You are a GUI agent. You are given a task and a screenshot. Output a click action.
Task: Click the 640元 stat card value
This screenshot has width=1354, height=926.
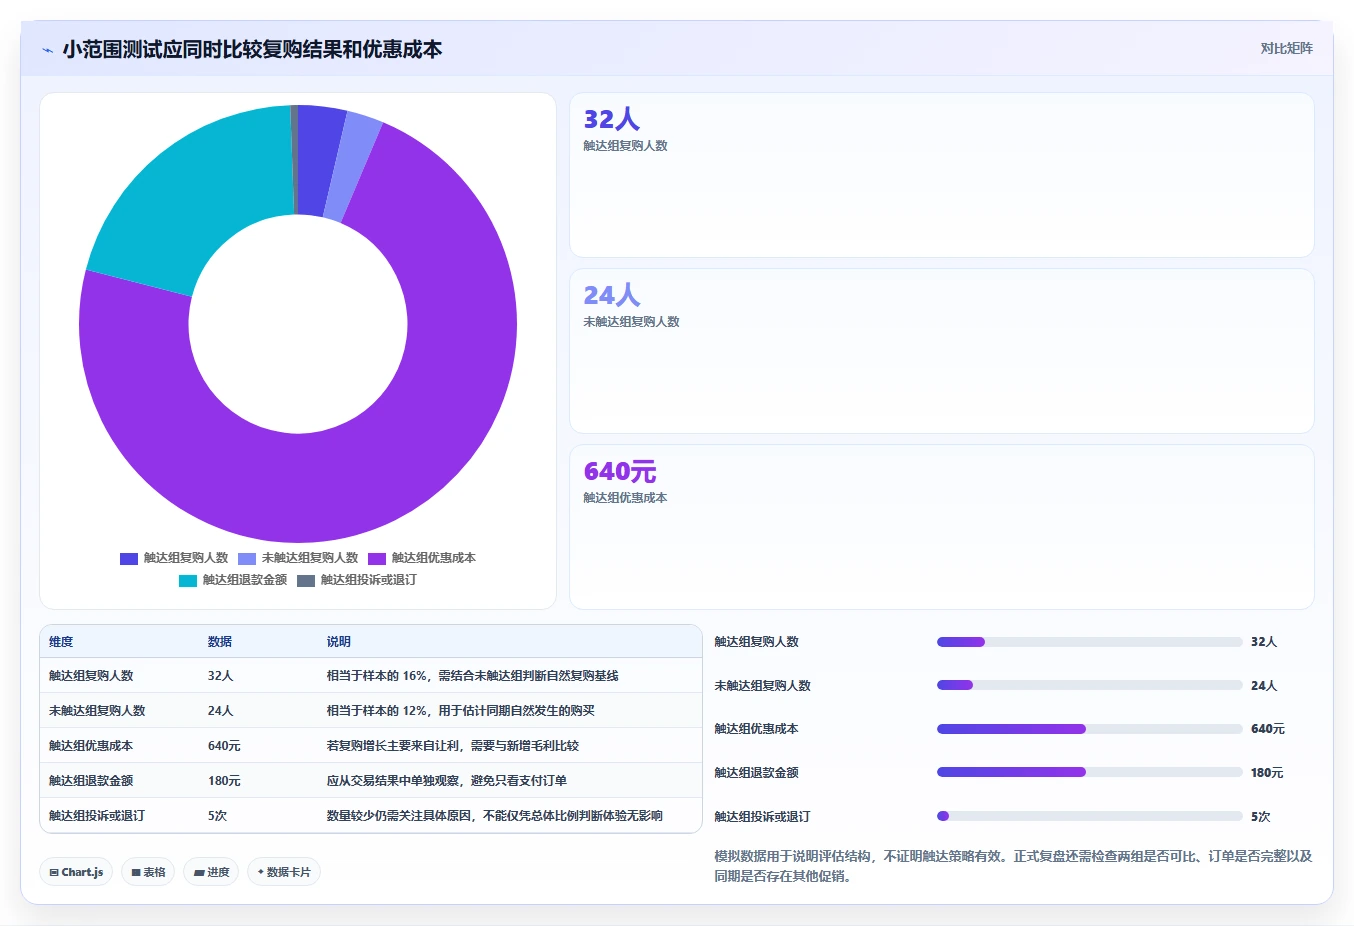pos(620,471)
